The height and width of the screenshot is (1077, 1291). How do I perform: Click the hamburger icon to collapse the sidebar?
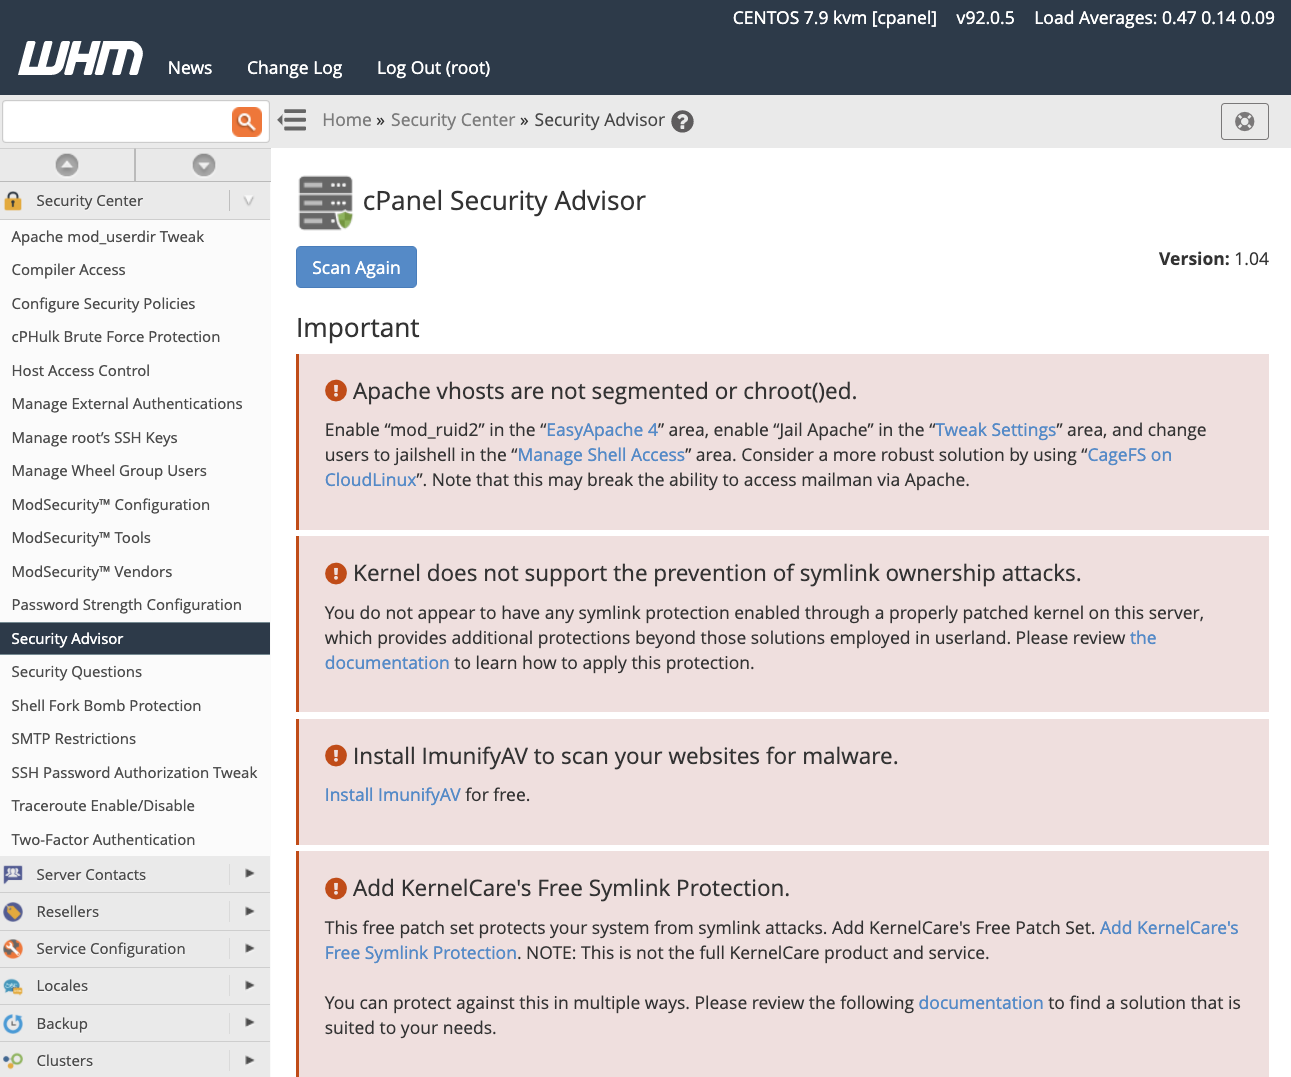(292, 120)
